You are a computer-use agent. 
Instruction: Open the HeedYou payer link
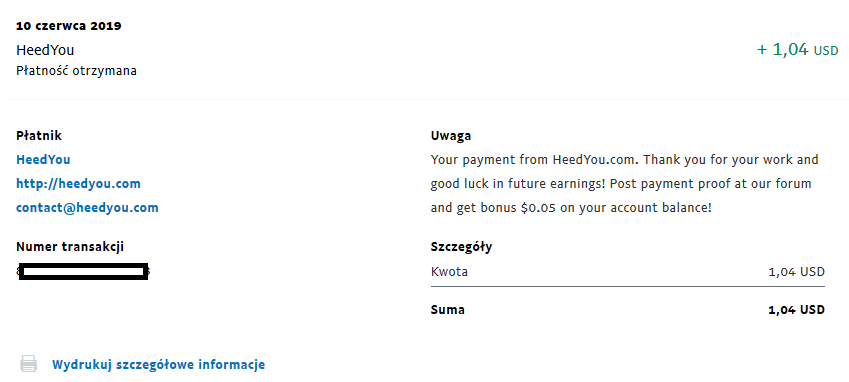(x=43, y=160)
